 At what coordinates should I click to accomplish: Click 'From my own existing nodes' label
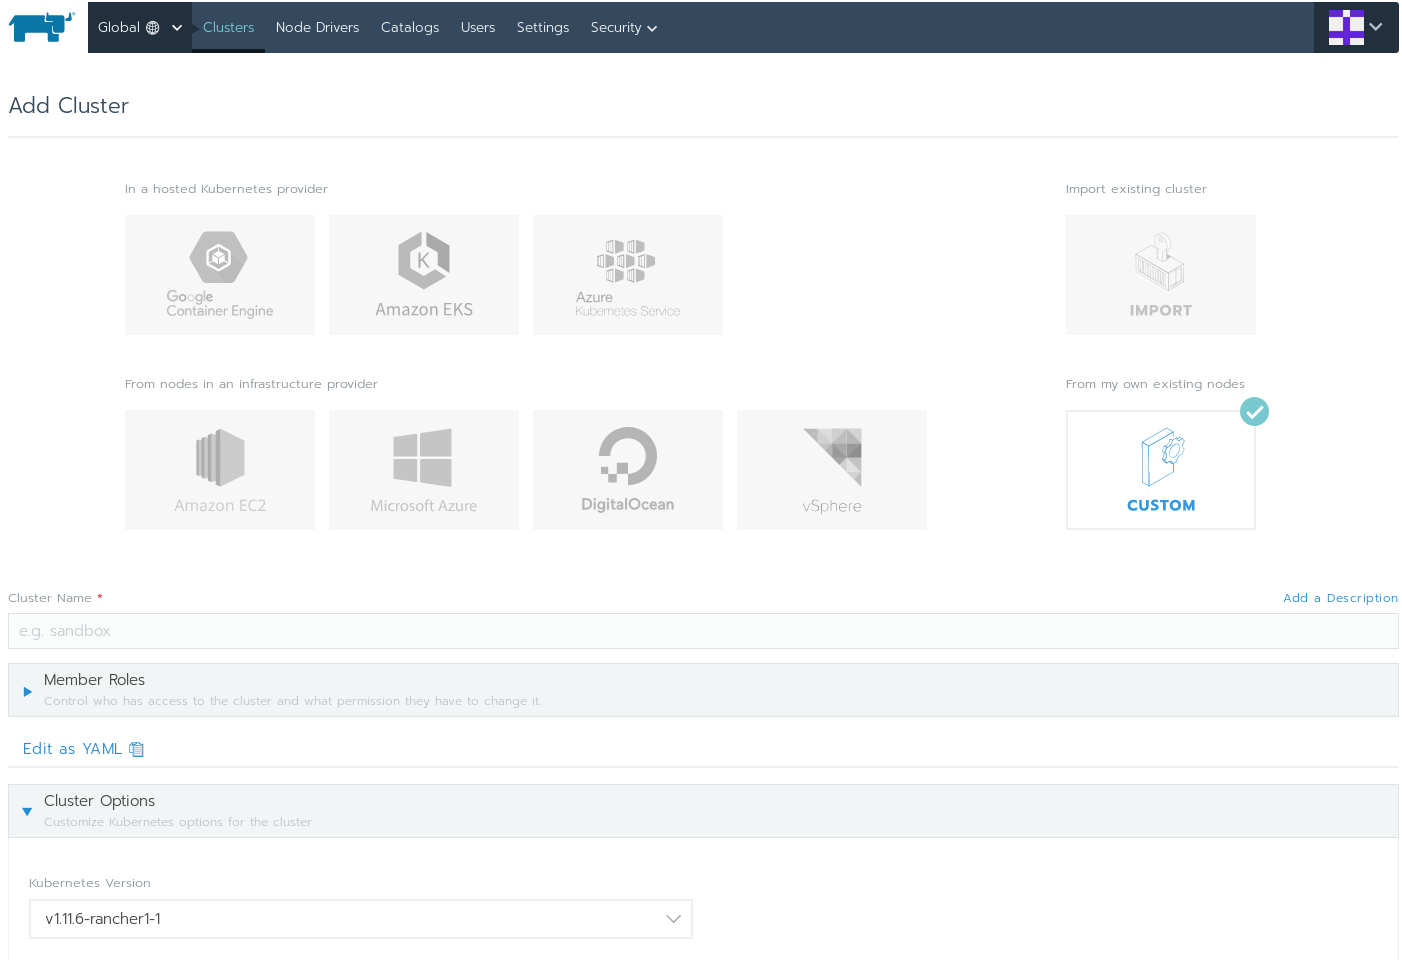pos(1155,384)
